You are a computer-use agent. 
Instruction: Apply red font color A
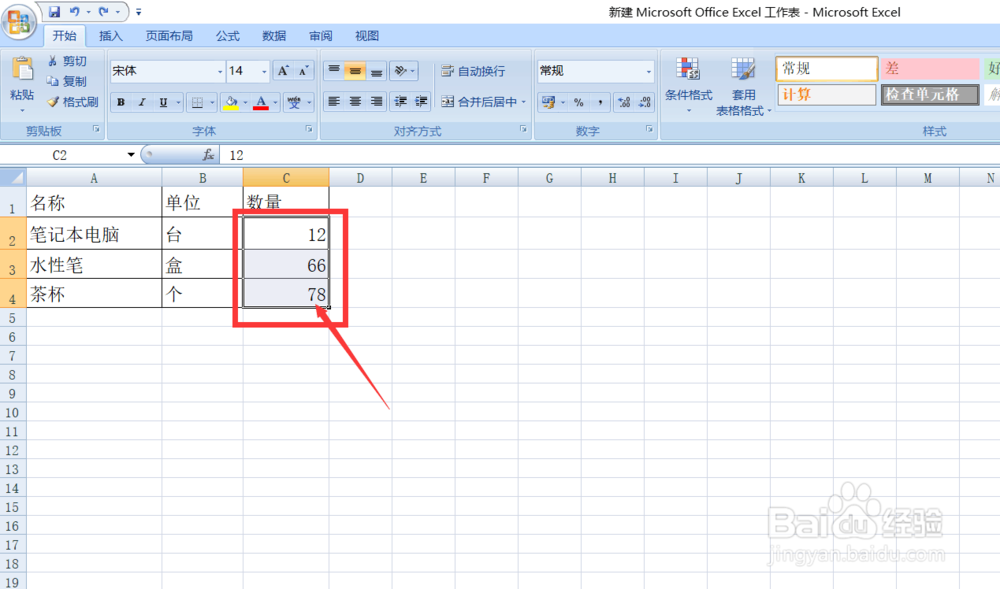[x=261, y=102]
